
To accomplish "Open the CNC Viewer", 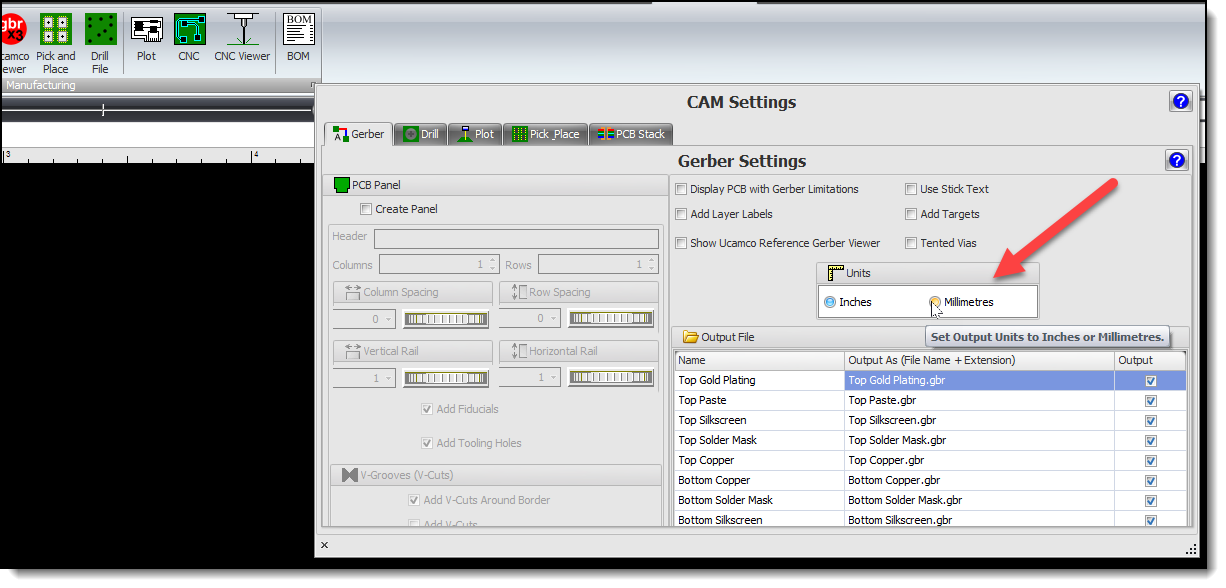I will 242,40.
